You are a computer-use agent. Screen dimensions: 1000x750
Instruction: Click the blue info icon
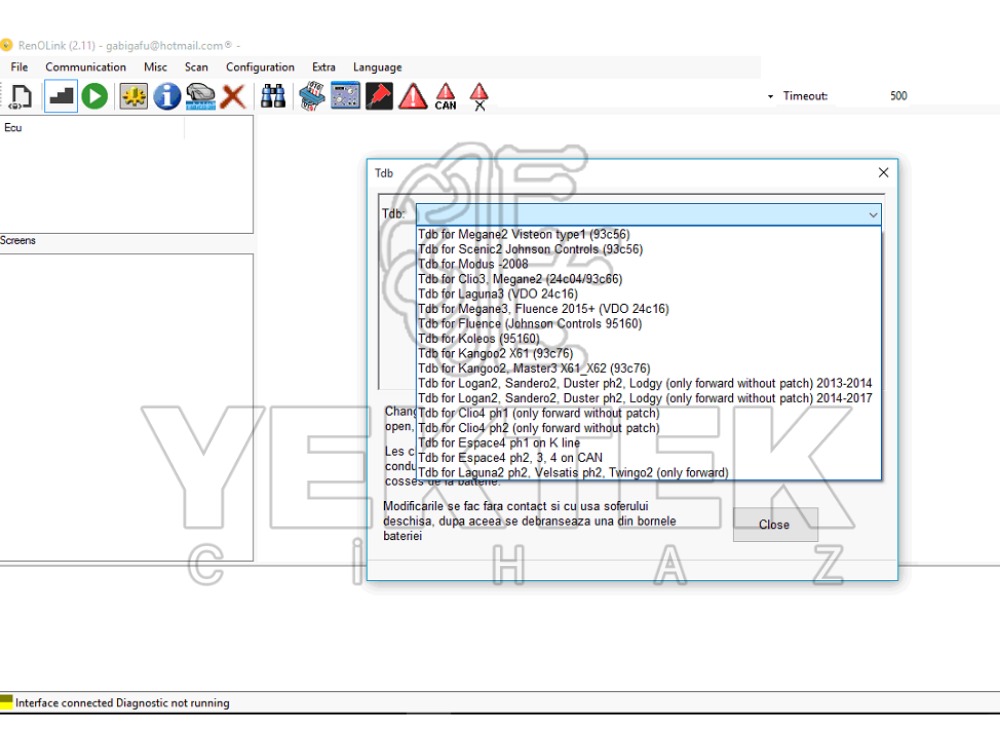pyautogui.click(x=167, y=96)
